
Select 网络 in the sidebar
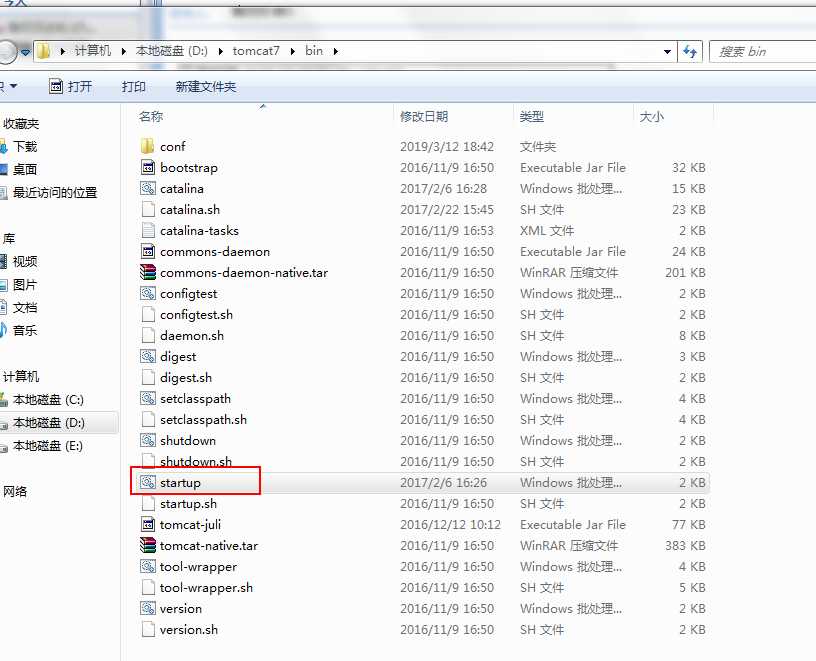pyautogui.click(x=15, y=491)
